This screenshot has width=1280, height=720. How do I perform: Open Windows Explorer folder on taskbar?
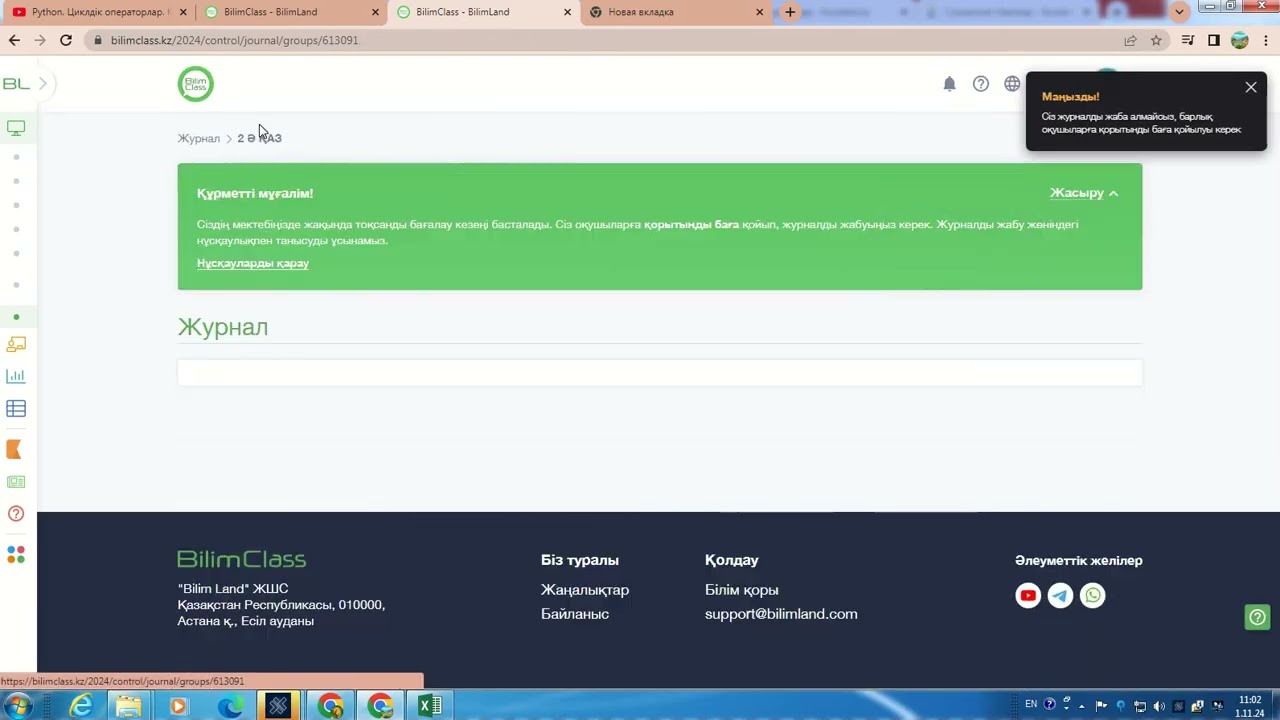coord(129,706)
